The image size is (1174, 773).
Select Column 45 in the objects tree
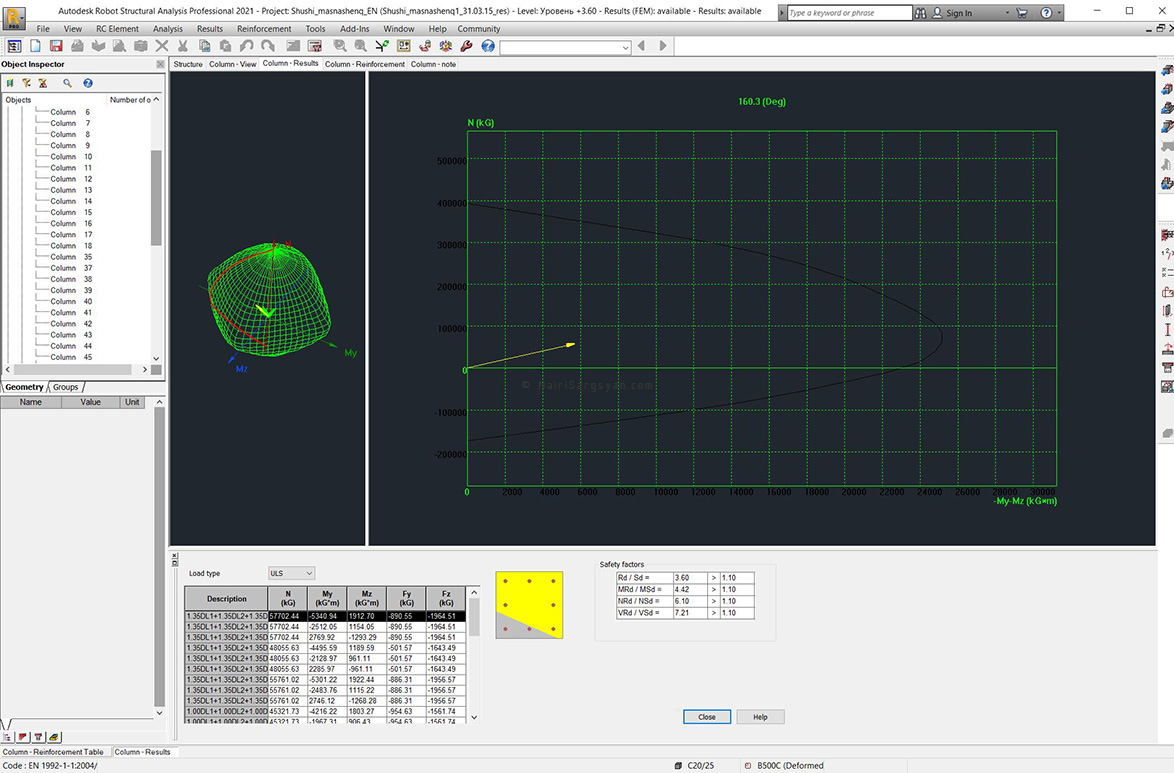pyautogui.click(x=71, y=357)
